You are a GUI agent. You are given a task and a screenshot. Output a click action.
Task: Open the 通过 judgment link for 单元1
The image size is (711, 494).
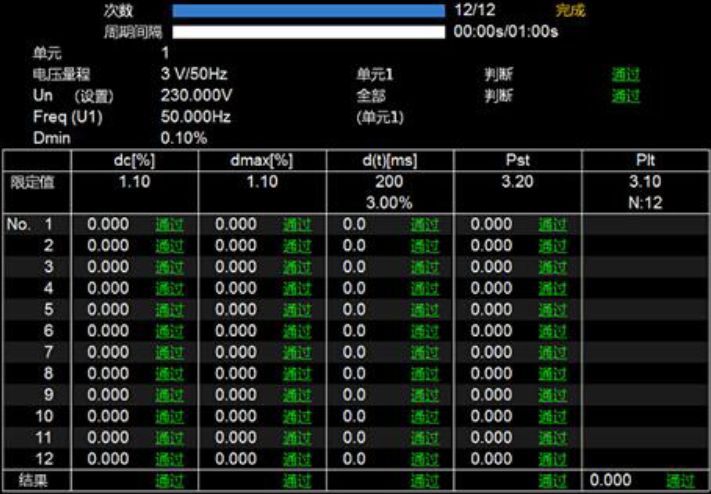626,75
